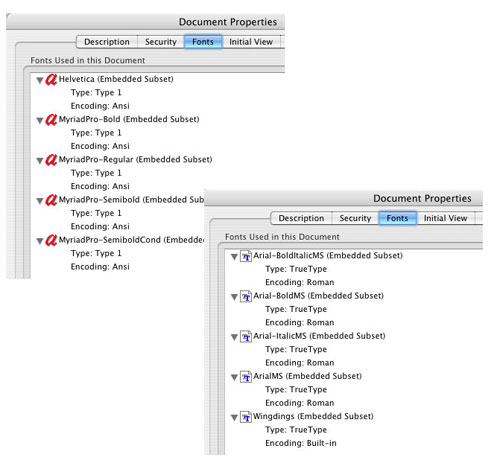Open Initial View tab in back window
This screenshot has height=466, width=500.
251,42
